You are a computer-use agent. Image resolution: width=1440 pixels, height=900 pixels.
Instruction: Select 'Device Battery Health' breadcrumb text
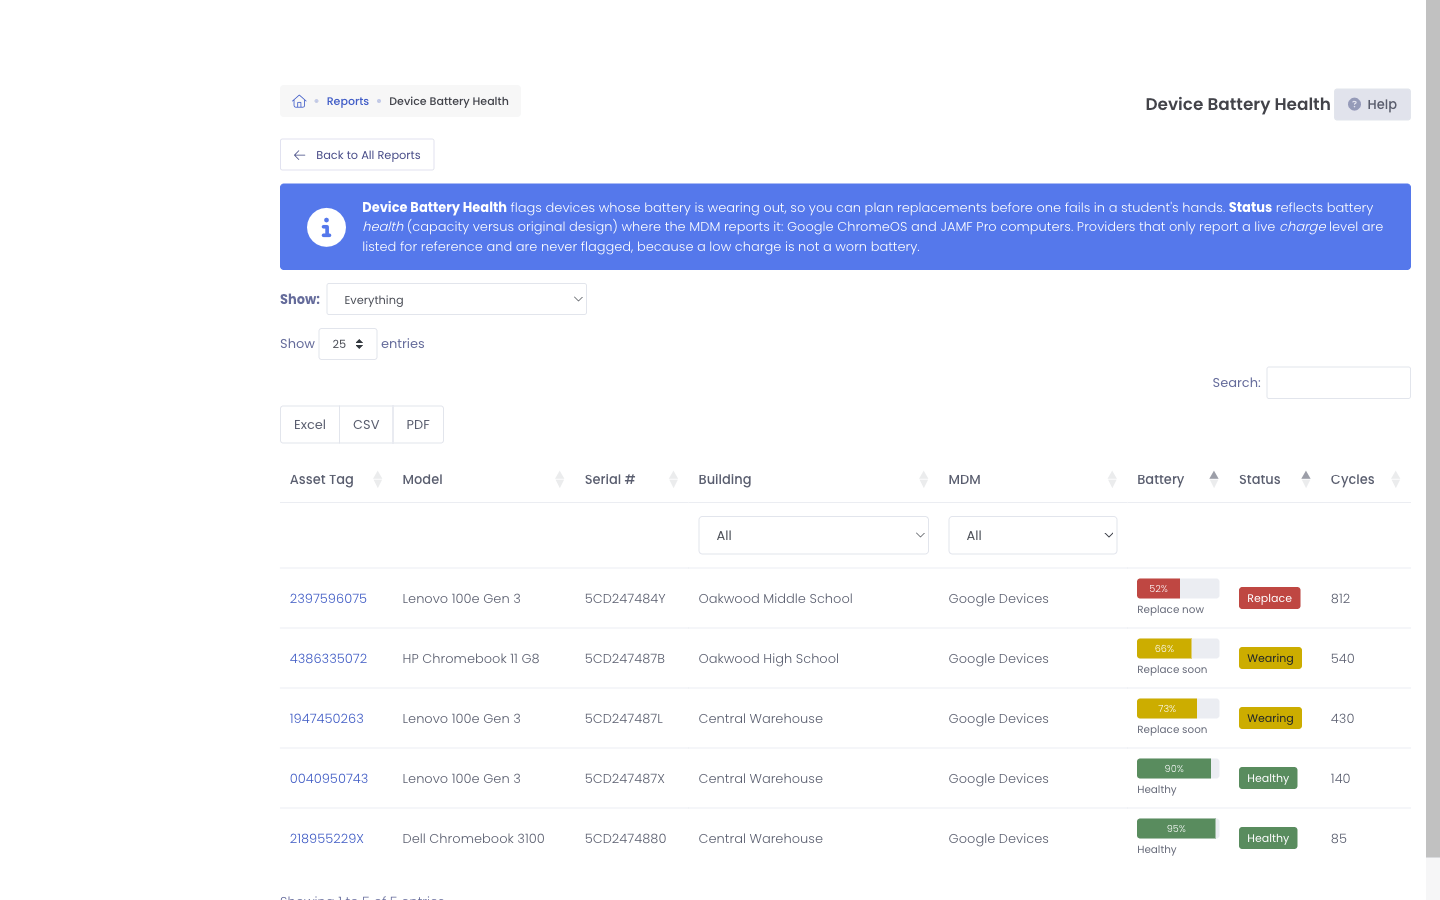(x=449, y=101)
